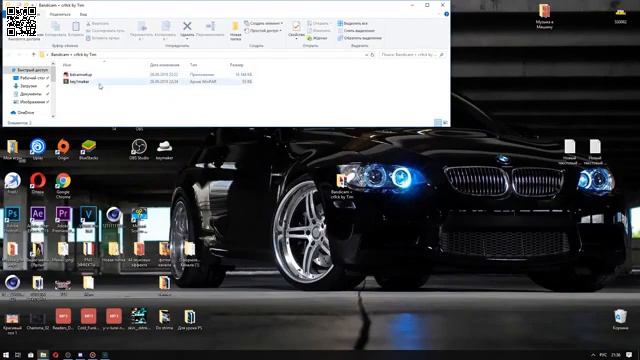Viewport: 640px width, 360px height.
Task: Click the Up one level arrow
Action: coord(33,54)
